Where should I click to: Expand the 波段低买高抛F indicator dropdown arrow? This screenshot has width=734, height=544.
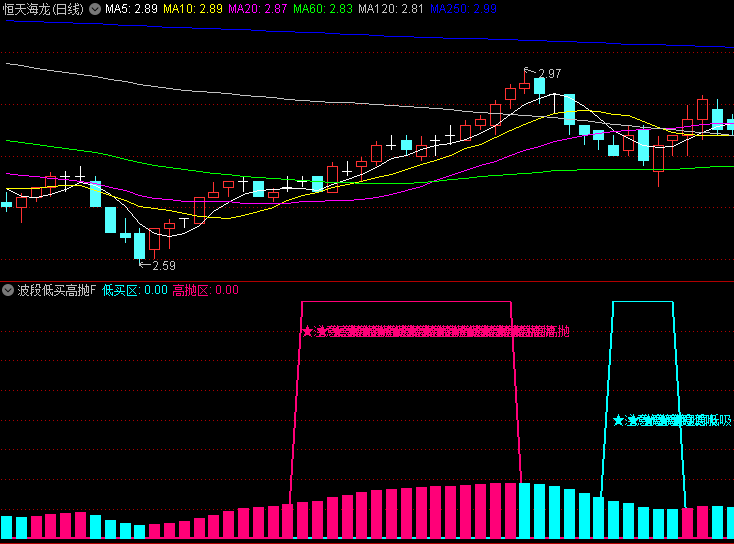7,290
